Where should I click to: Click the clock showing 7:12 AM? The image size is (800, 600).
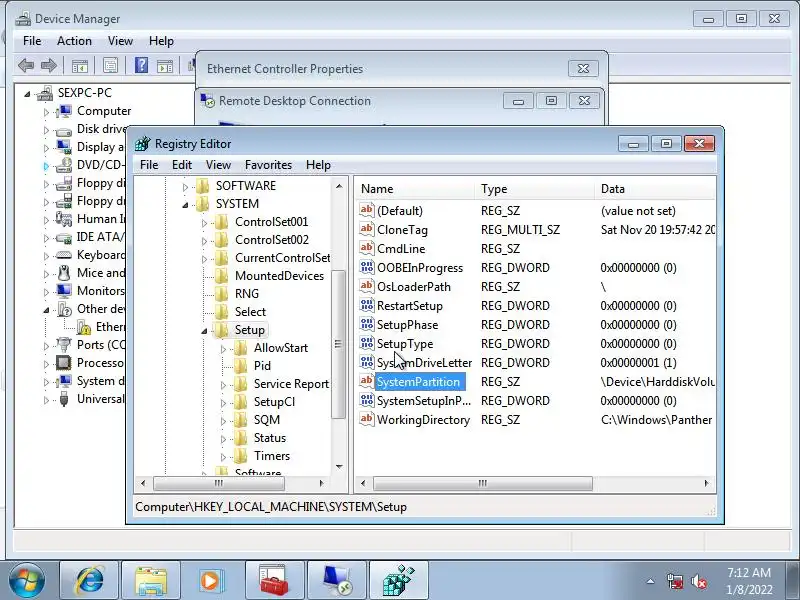click(749, 572)
